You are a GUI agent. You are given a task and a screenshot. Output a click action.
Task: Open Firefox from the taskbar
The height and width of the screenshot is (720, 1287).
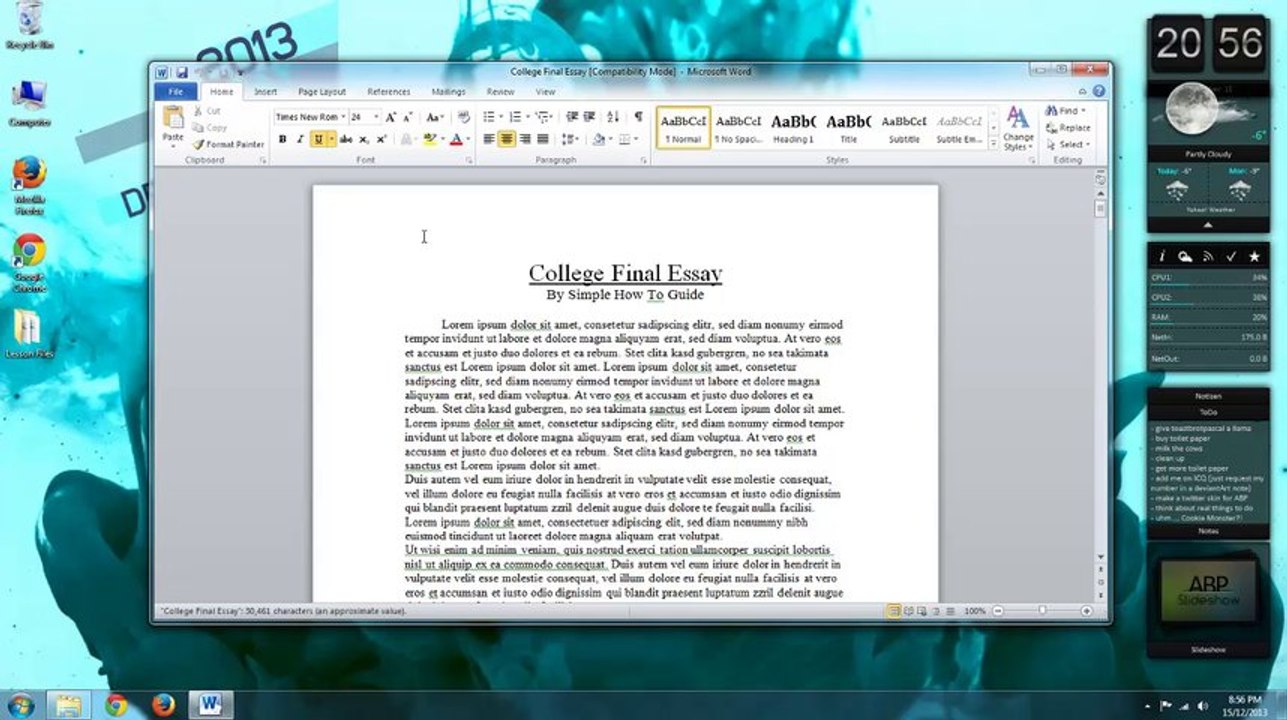[x=163, y=705]
